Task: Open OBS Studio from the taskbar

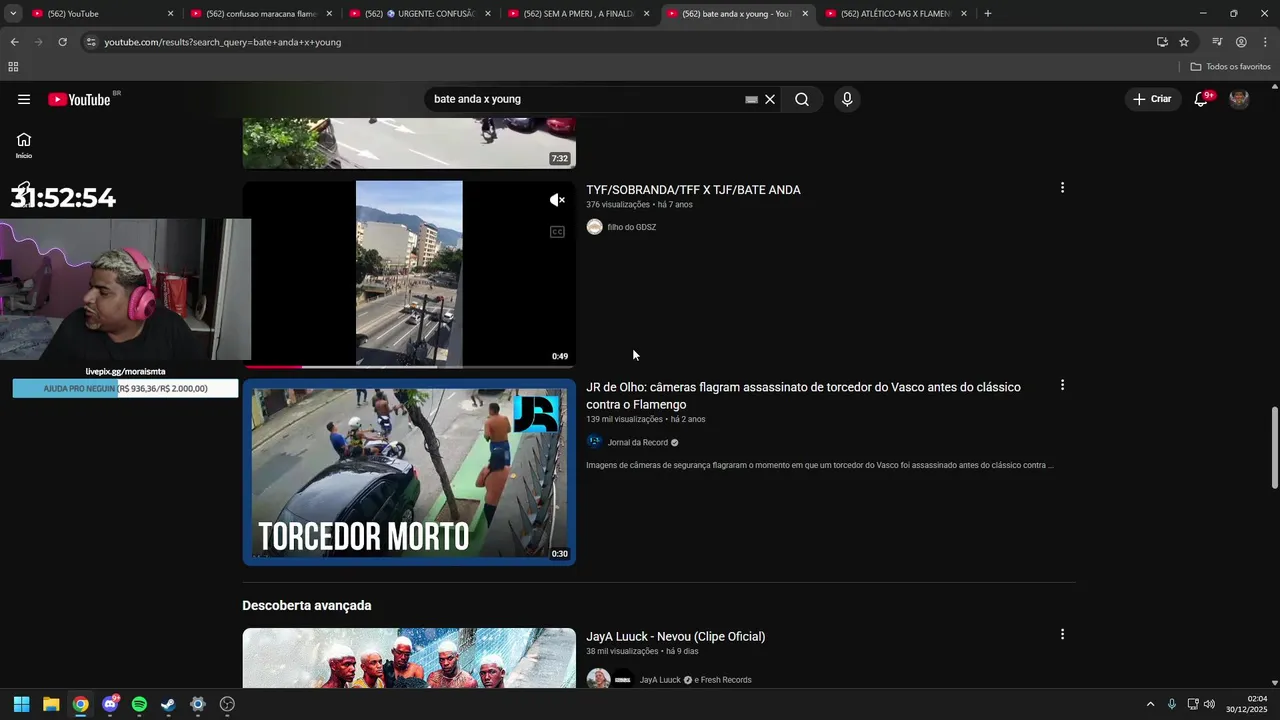Action: pyautogui.click(x=227, y=704)
